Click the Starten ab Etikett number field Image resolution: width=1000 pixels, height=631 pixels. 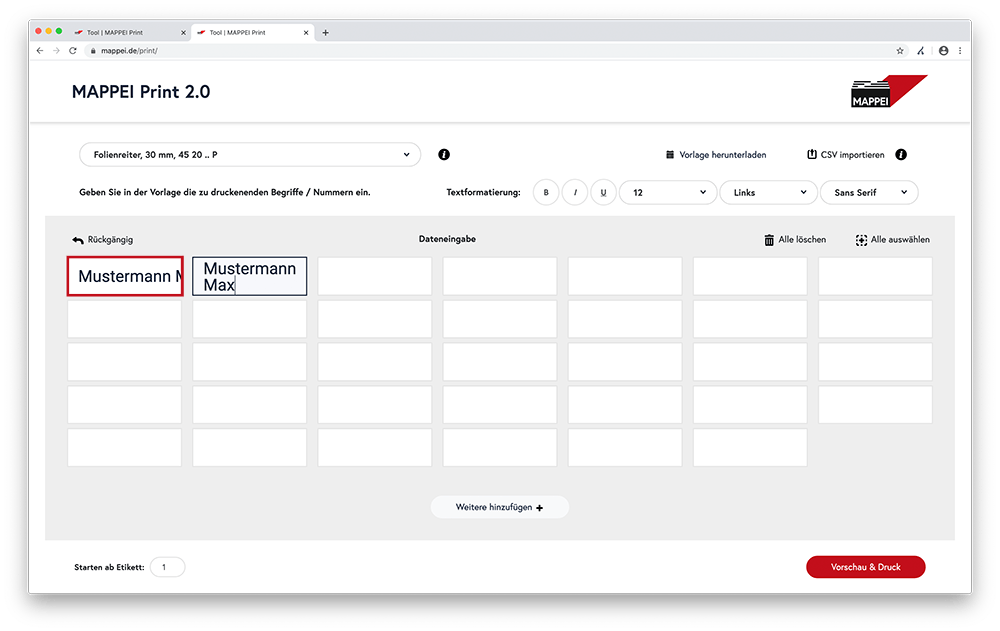(167, 567)
